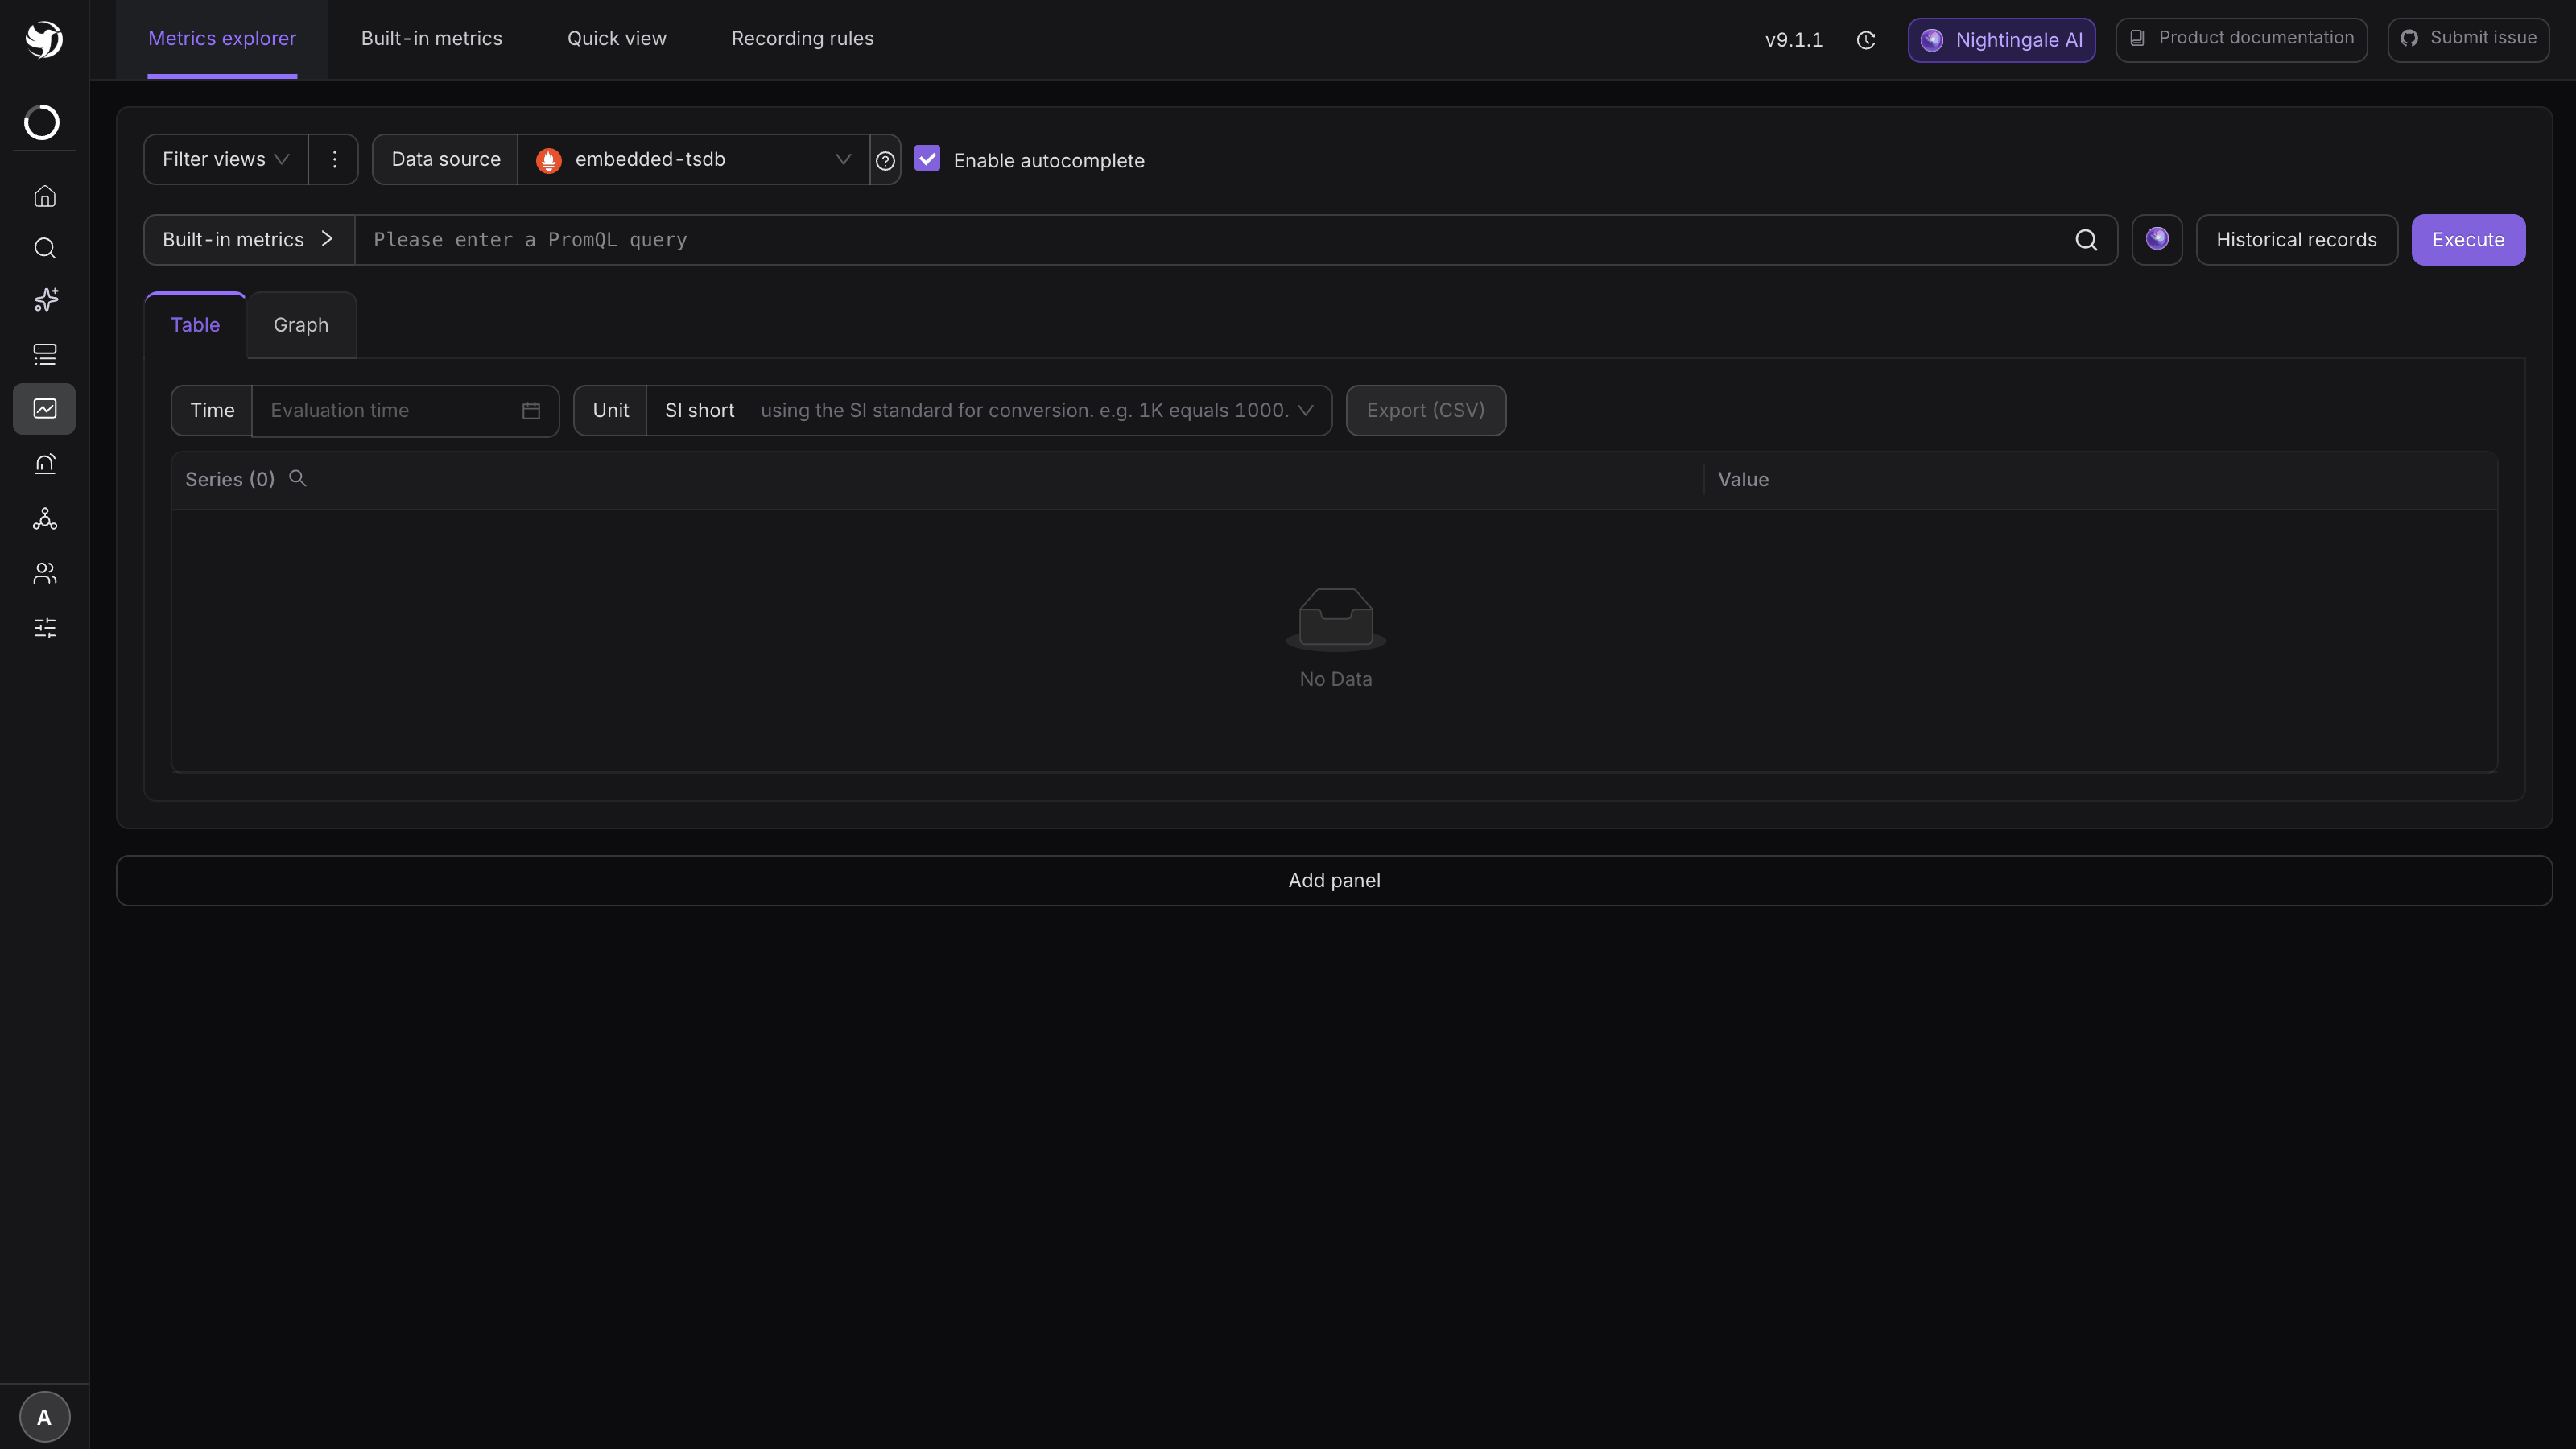Open the Home sidebar icon
This screenshot has height=1449, width=2576.
click(x=45, y=196)
